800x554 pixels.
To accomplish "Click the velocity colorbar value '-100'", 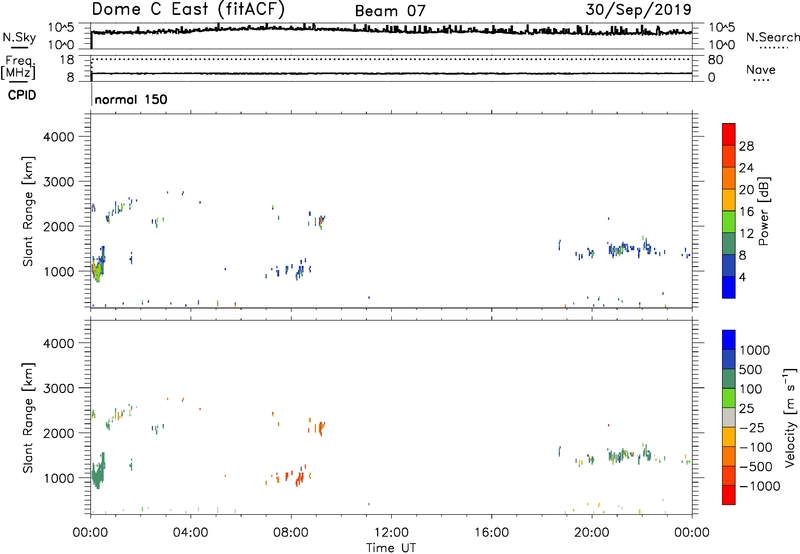I will pyautogui.click(x=755, y=447).
